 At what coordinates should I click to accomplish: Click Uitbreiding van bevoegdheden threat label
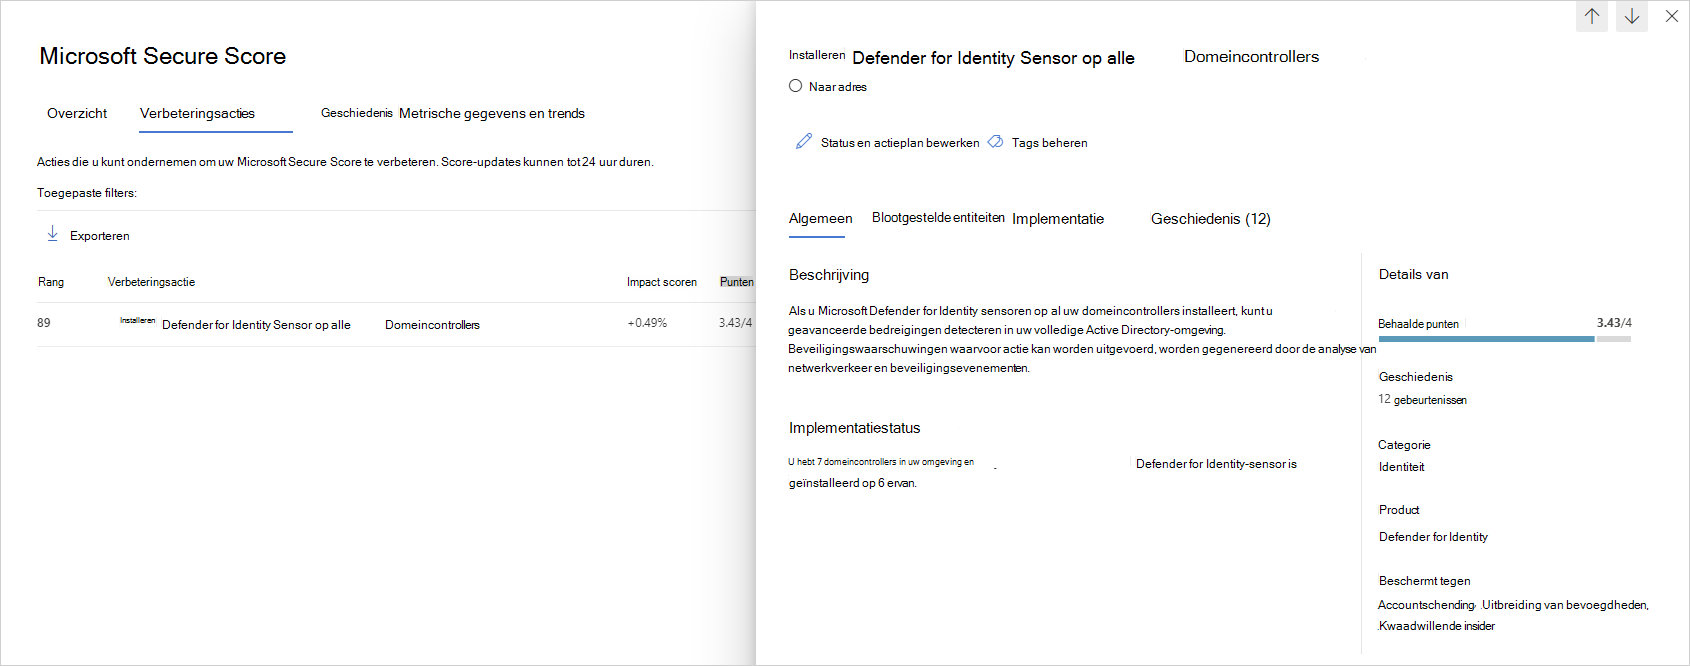click(1565, 605)
